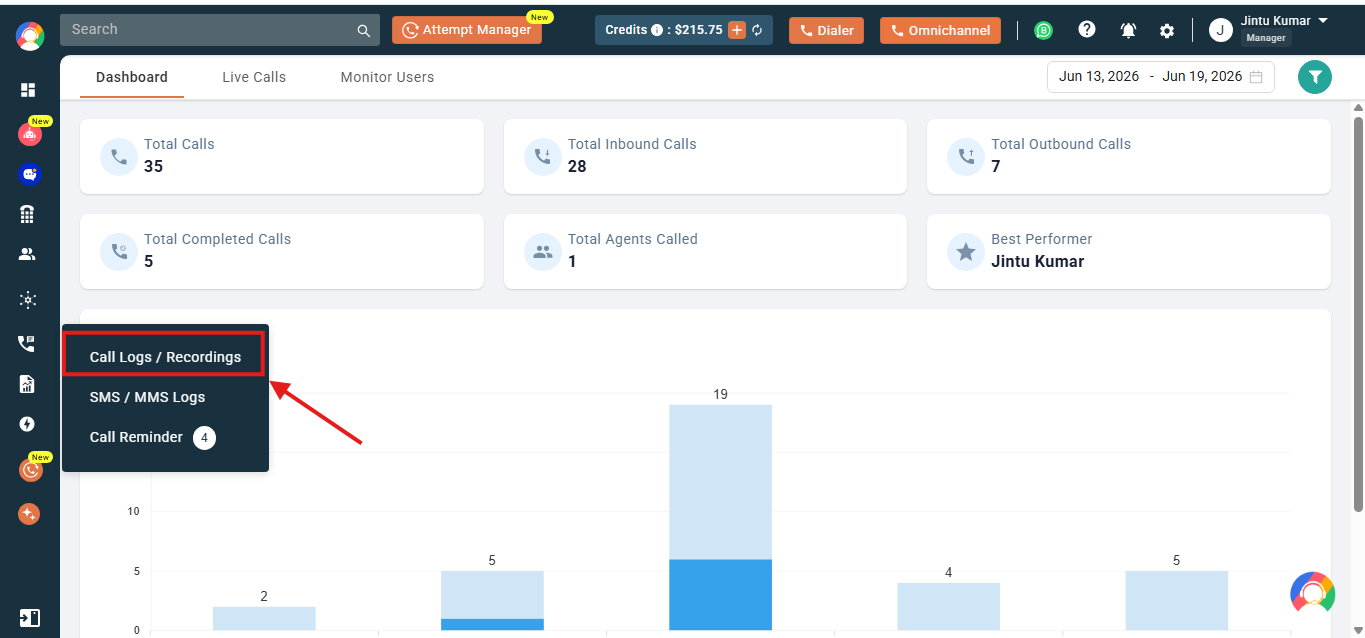Open the lightning bolt sidebar icon
Screen dimensions: 1365x638
pyautogui.click(x=28, y=424)
